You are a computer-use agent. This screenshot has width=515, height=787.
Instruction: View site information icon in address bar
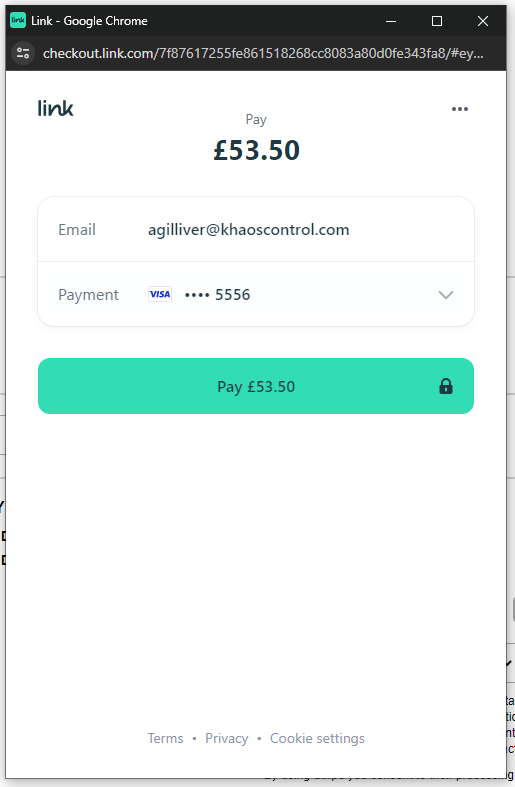pyautogui.click(x=23, y=53)
